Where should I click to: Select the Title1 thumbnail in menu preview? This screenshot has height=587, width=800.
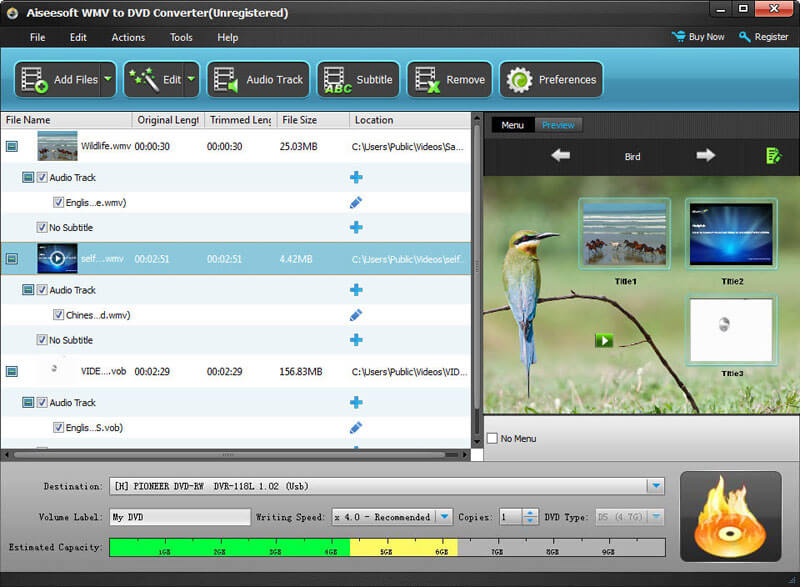624,233
